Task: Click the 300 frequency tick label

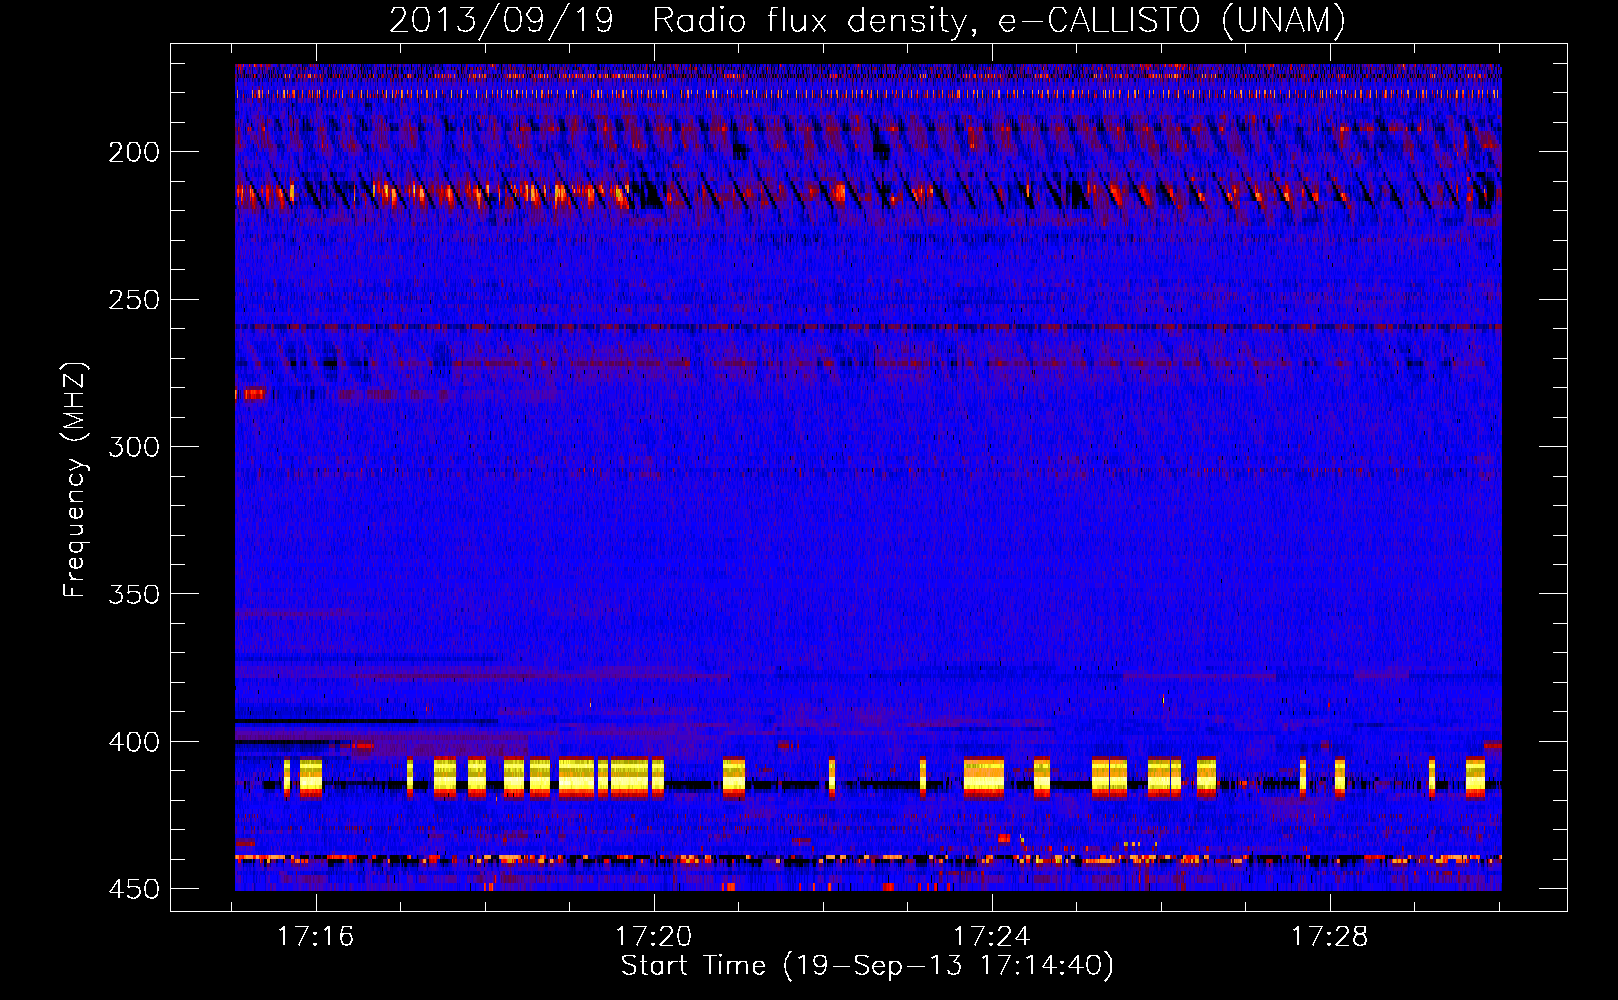Action: [x=134, y=447]
